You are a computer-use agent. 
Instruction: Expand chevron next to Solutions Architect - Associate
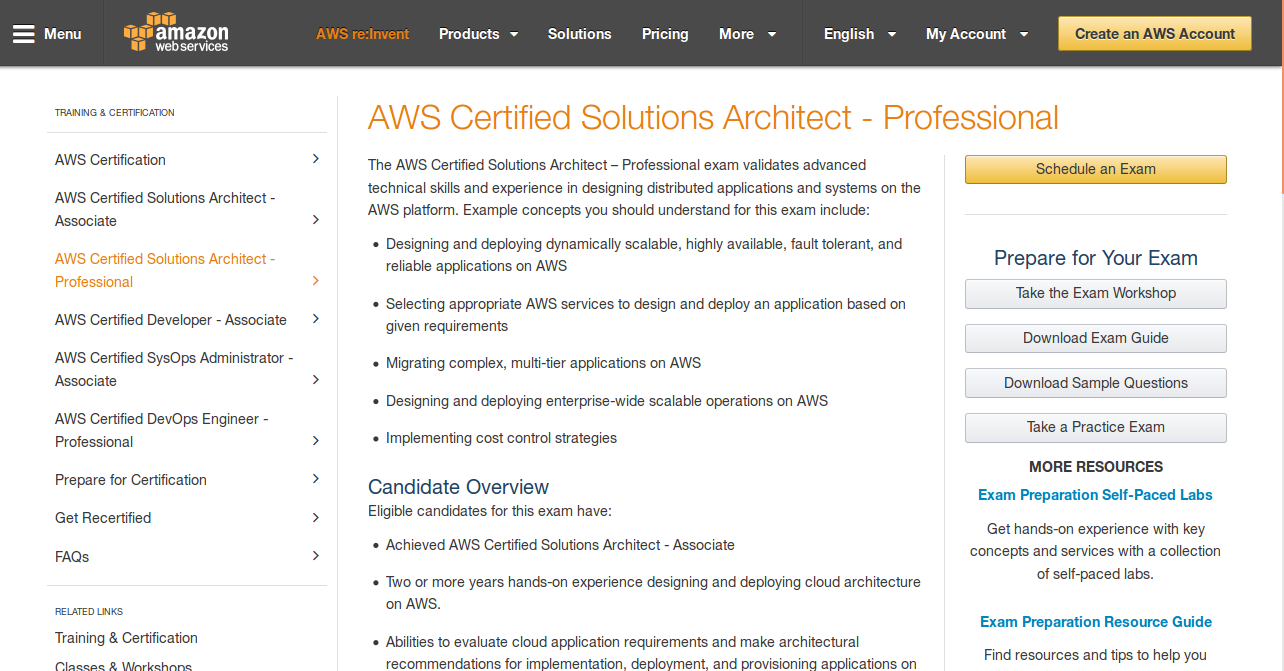pyautogui.click(x=316, y=219)
